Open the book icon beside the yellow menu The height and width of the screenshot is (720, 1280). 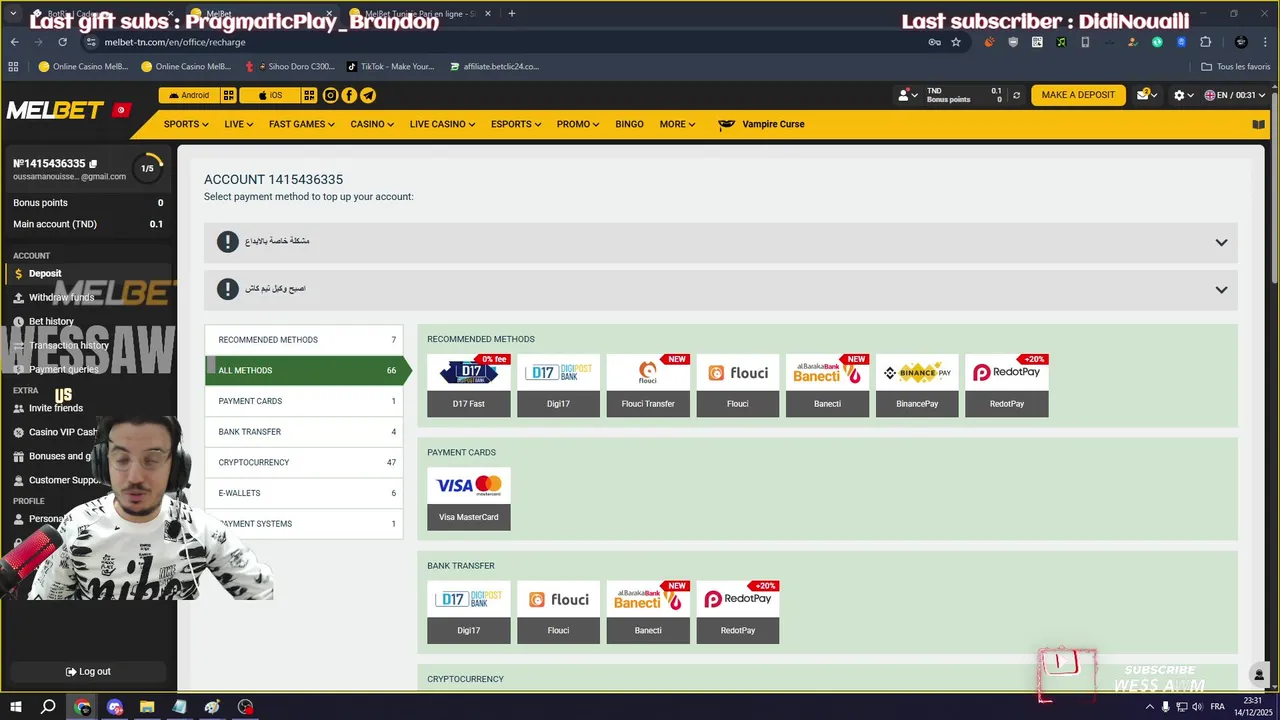point(1259,125)
